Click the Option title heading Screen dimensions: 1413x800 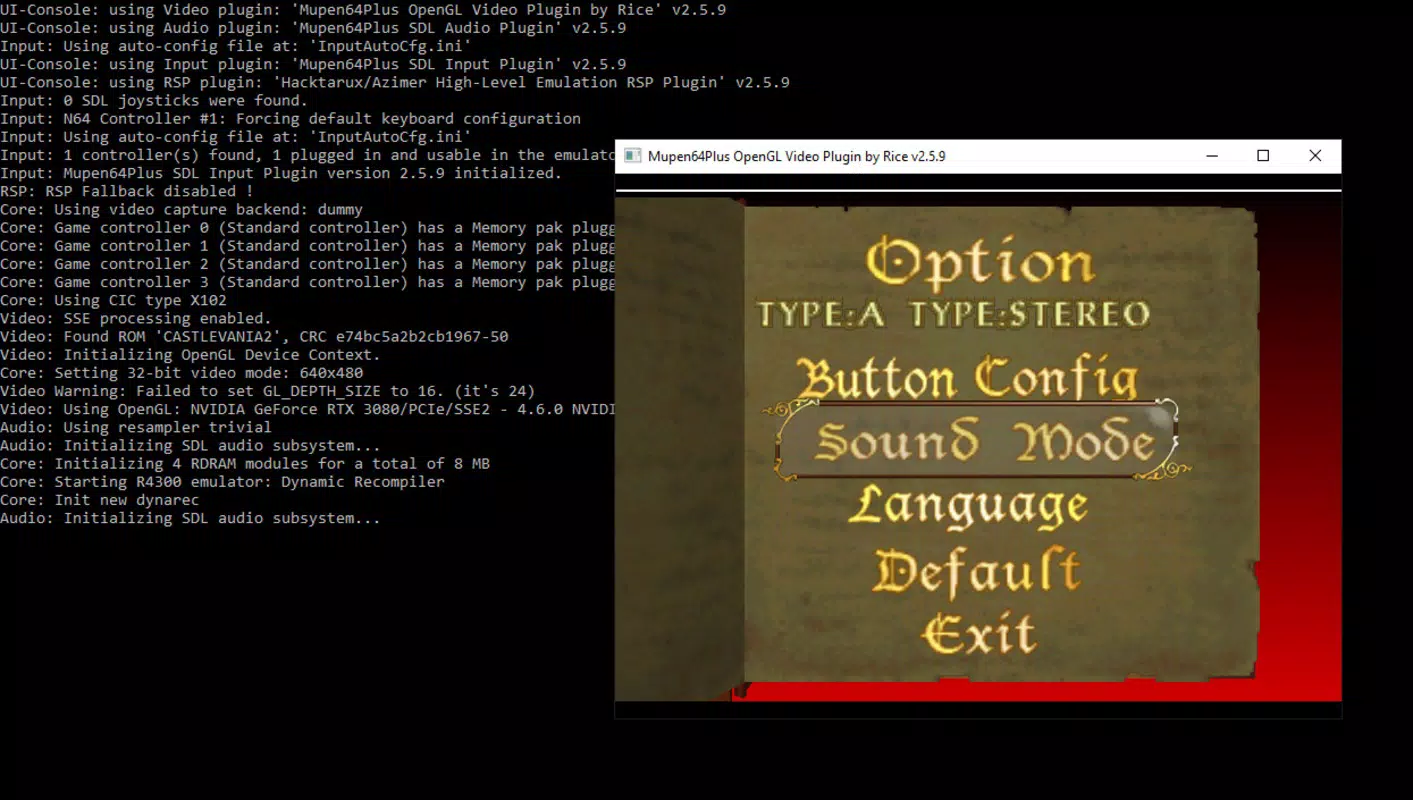click(x=980, y=262)
